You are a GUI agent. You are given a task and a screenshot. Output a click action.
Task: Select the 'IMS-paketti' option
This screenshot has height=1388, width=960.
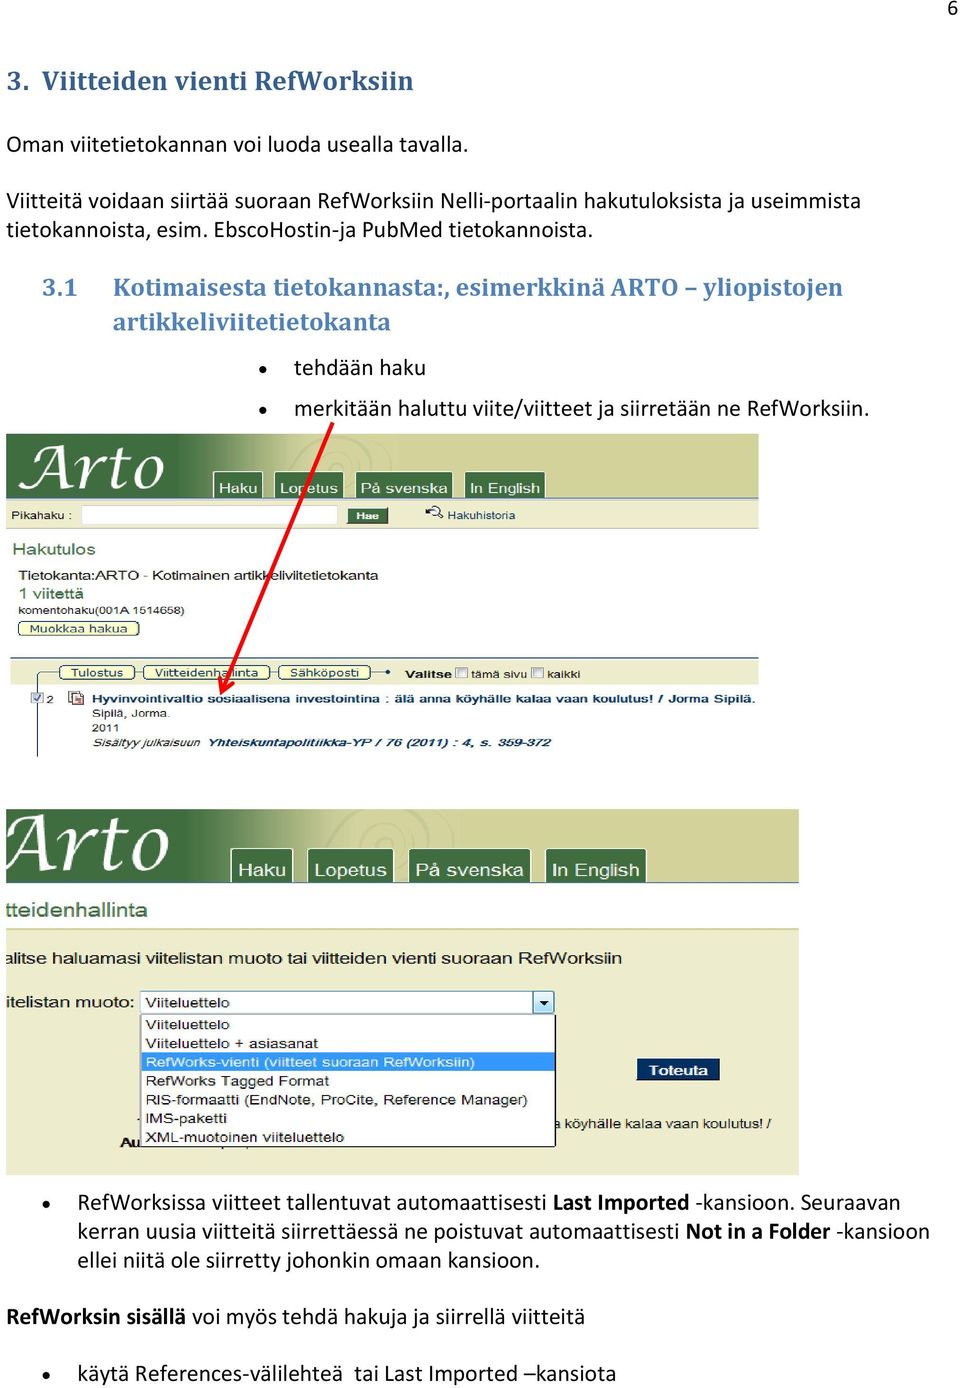[186, 1118]
